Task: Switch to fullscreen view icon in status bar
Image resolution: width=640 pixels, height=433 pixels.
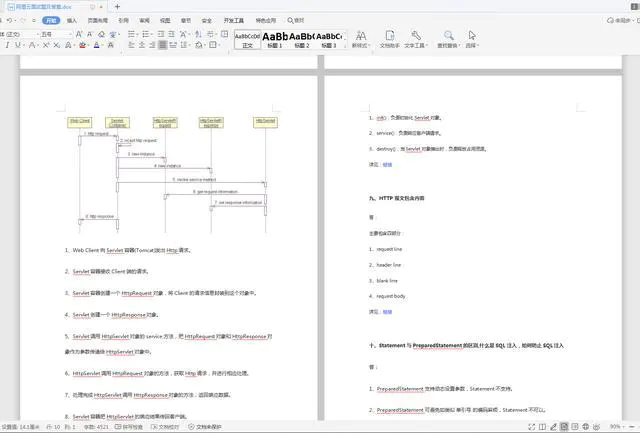Action: pos(531,427)
